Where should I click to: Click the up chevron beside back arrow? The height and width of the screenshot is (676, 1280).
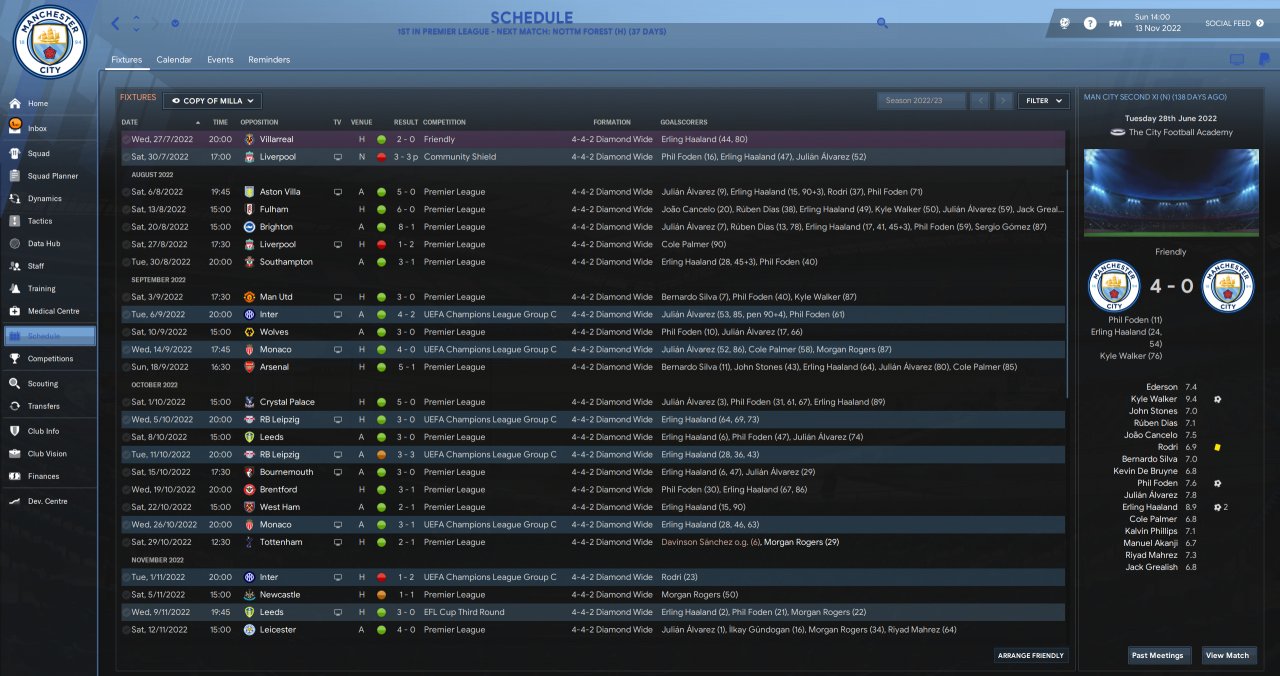[137, 17]
